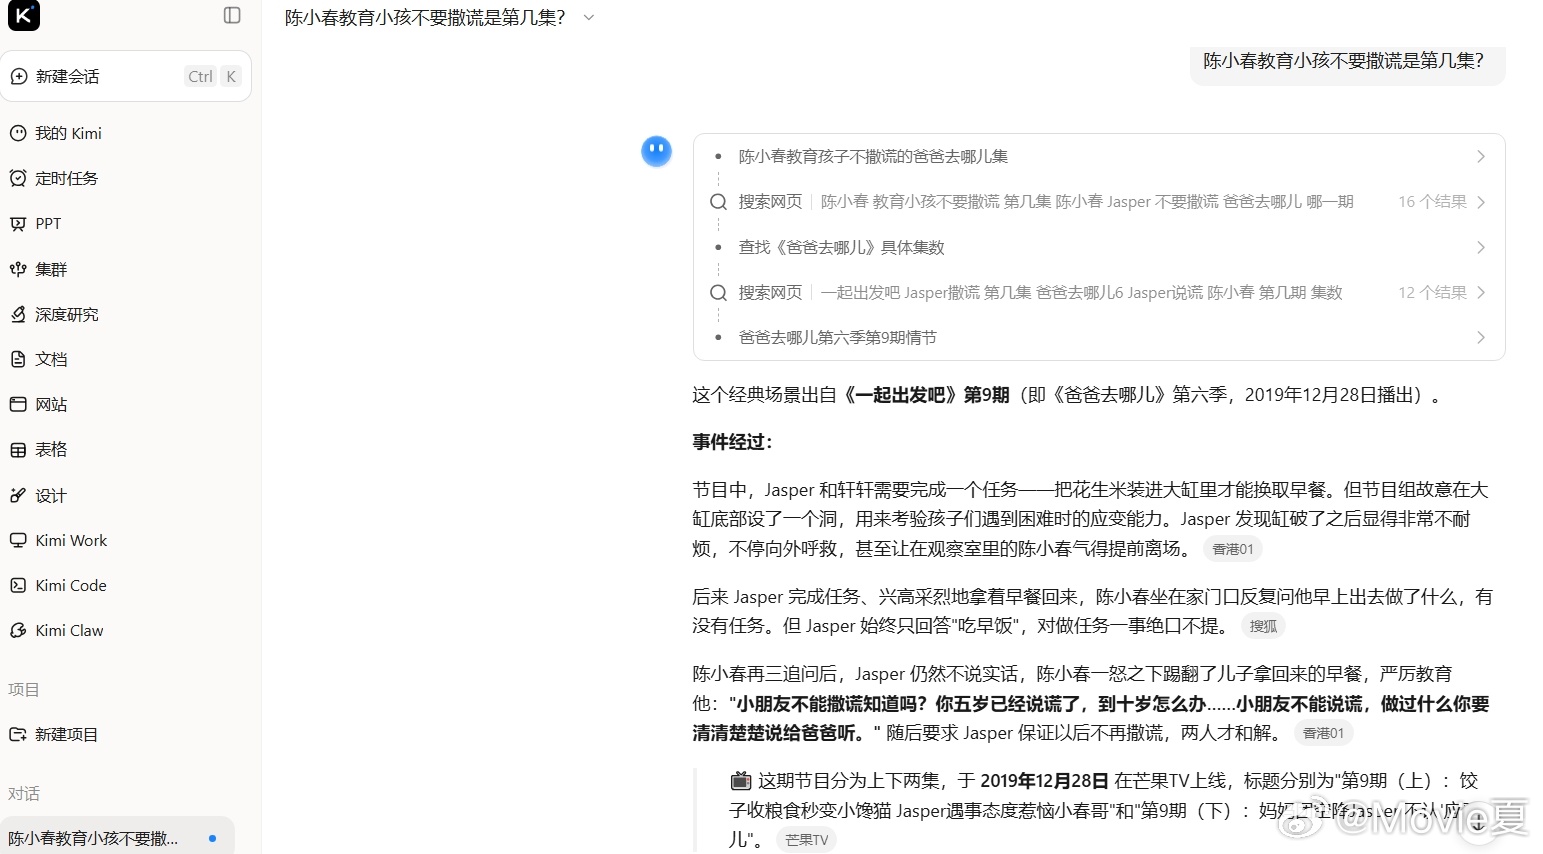Click the conversation title at the top

[425, 17]
